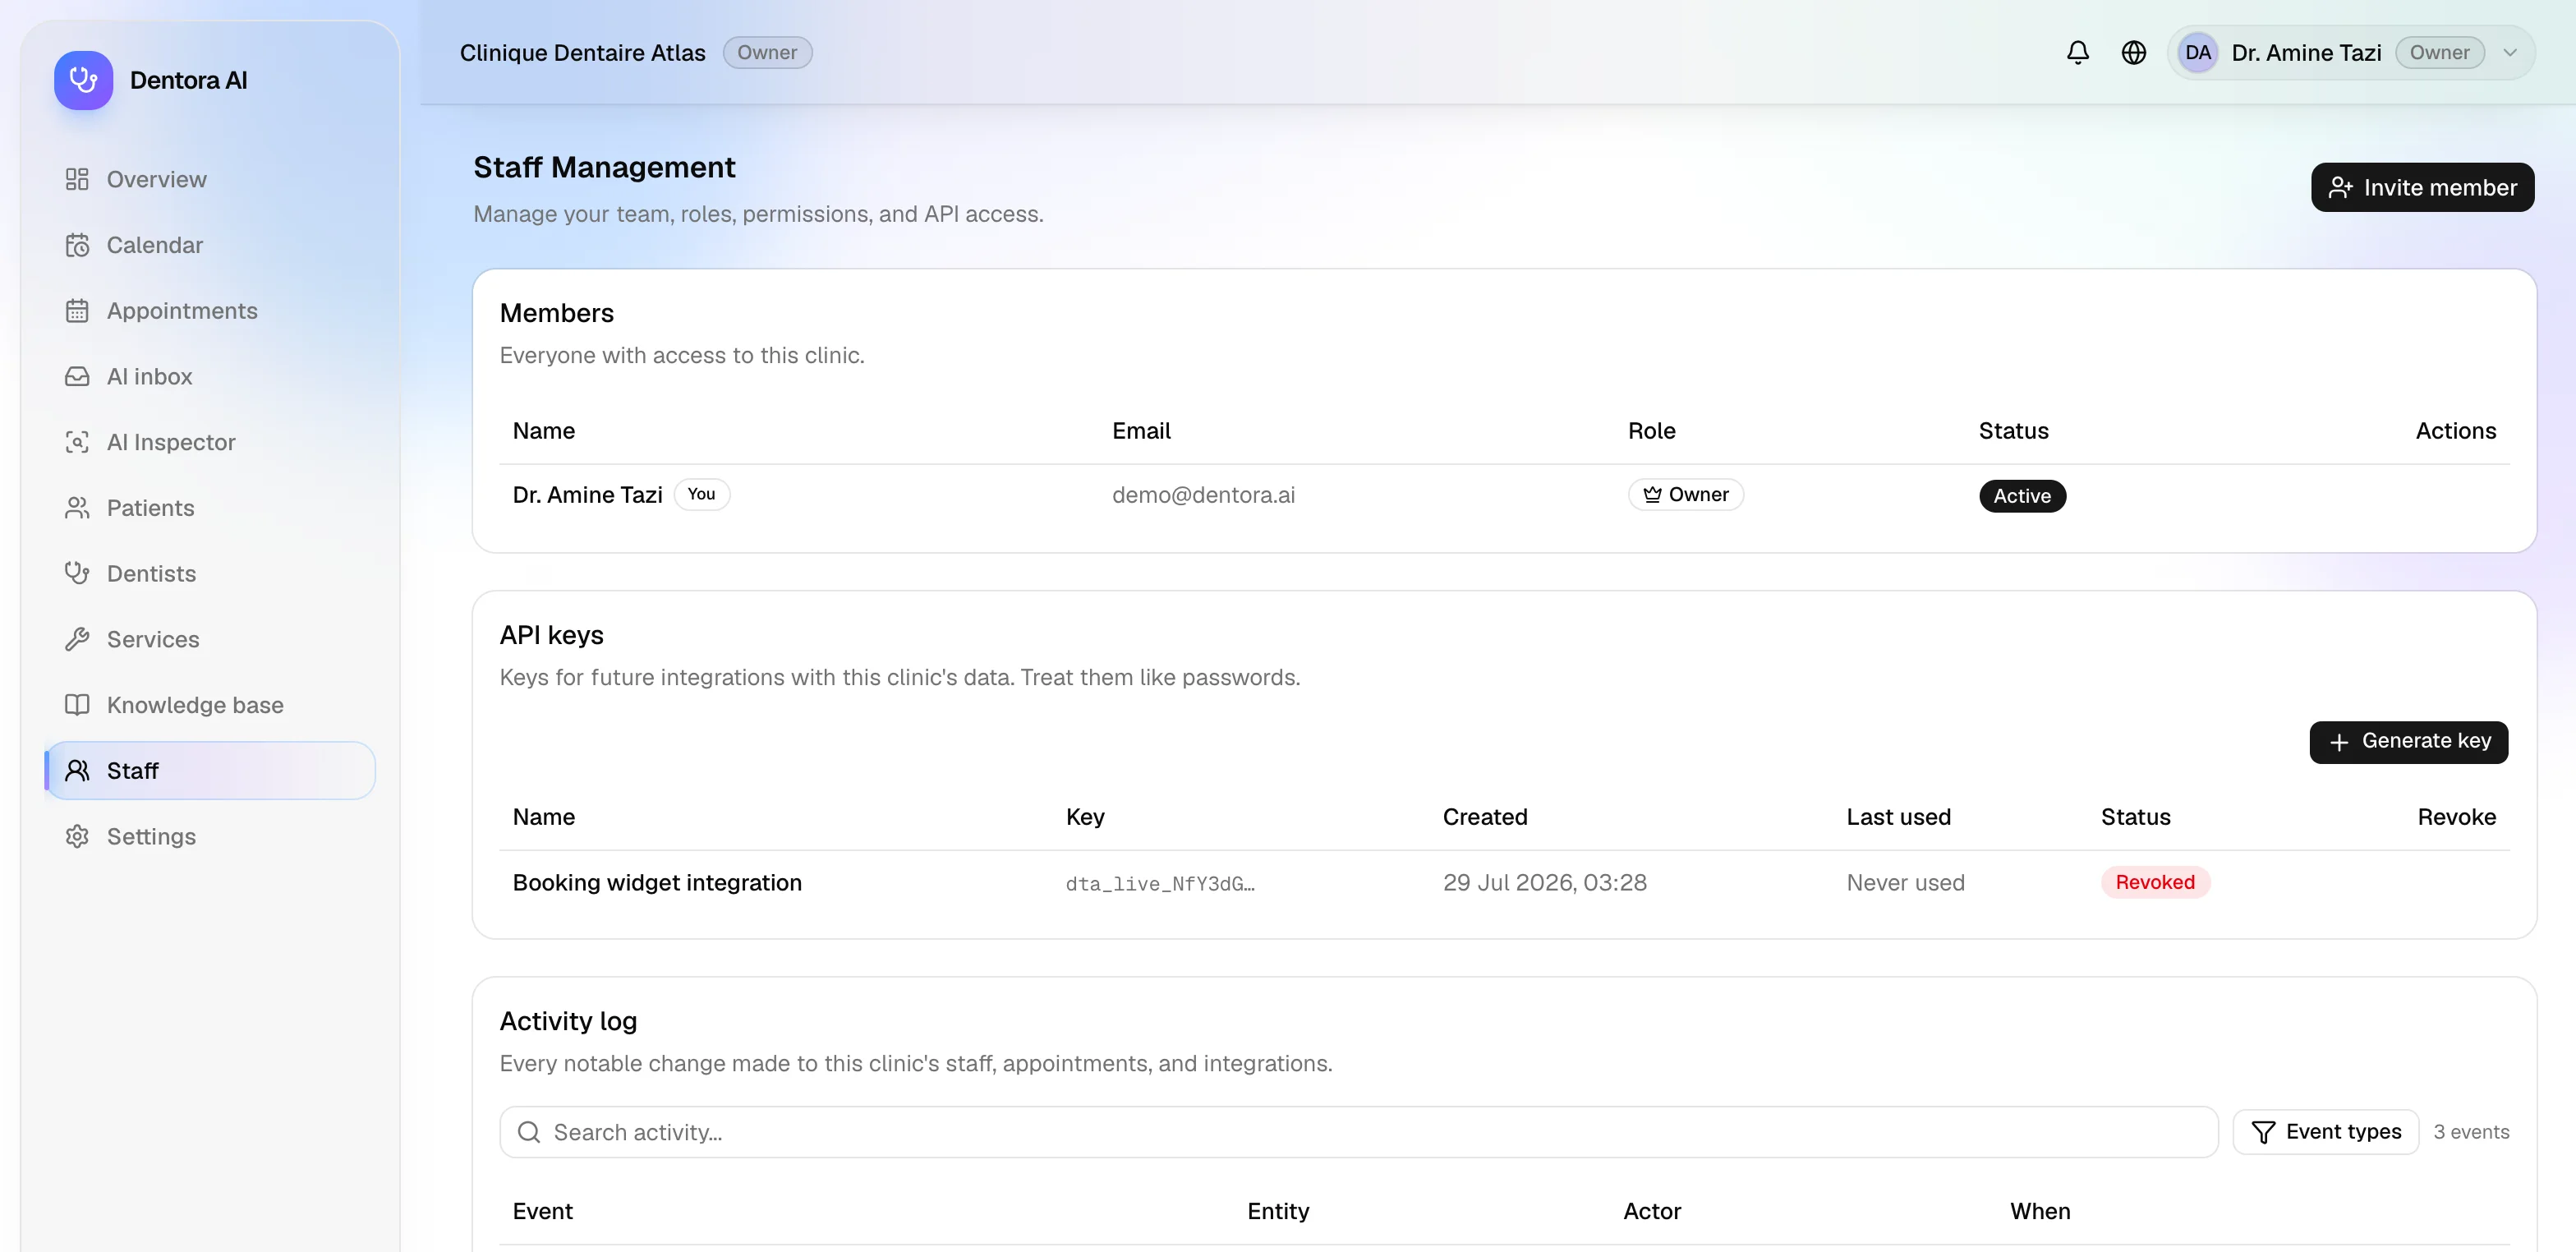Click the 3 events counter

[x=2471, y=1132]
